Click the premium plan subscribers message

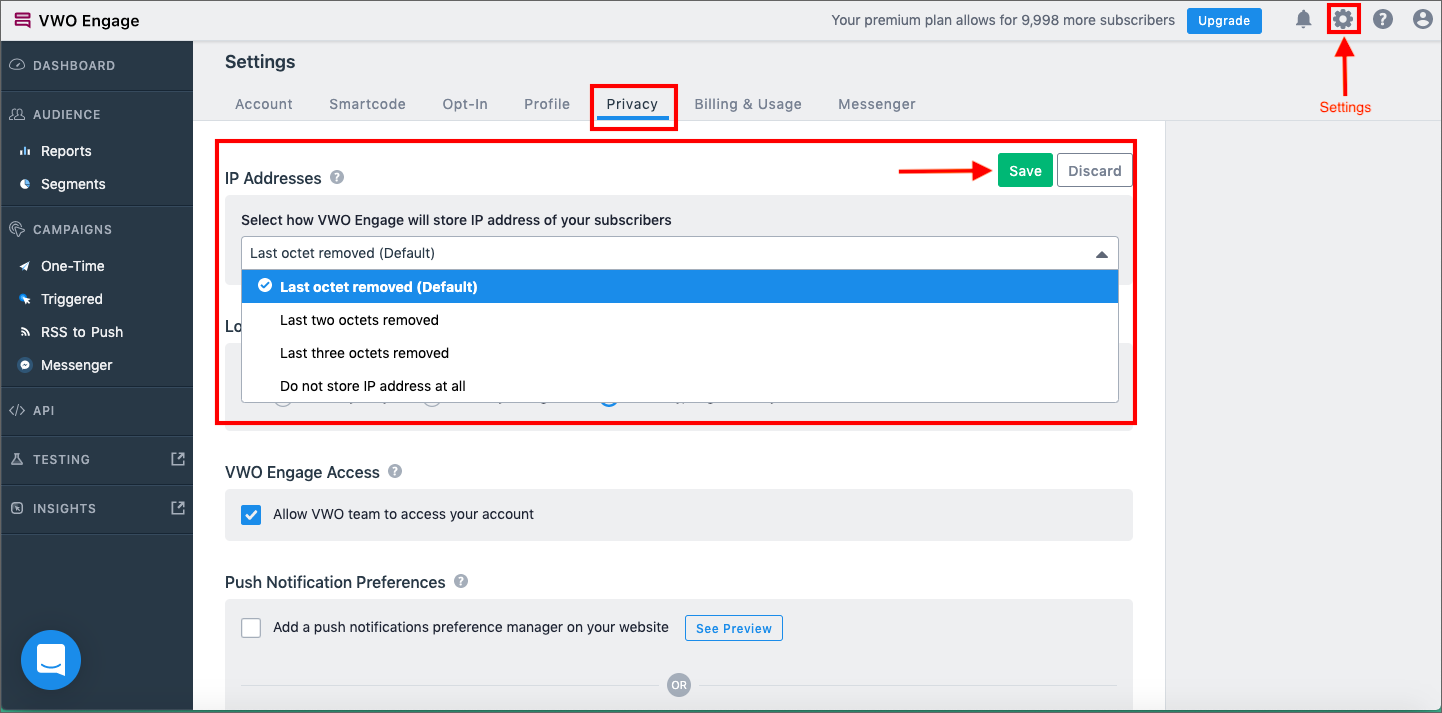pyautogui.click(x=1003, y=20)
